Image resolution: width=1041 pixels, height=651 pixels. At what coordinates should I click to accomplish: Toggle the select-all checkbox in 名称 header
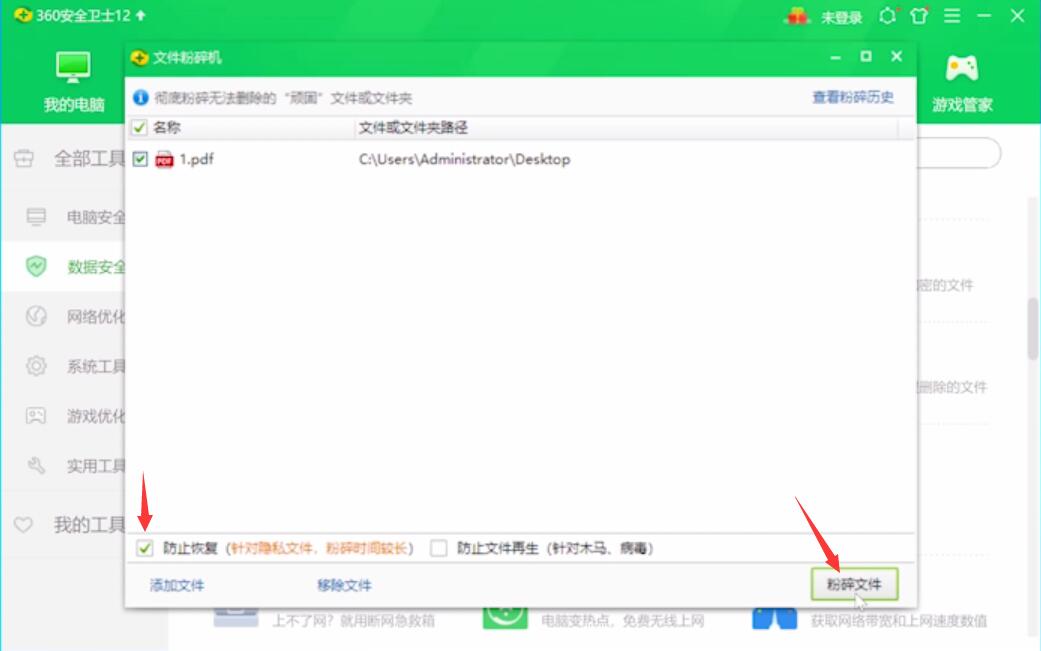139,127
